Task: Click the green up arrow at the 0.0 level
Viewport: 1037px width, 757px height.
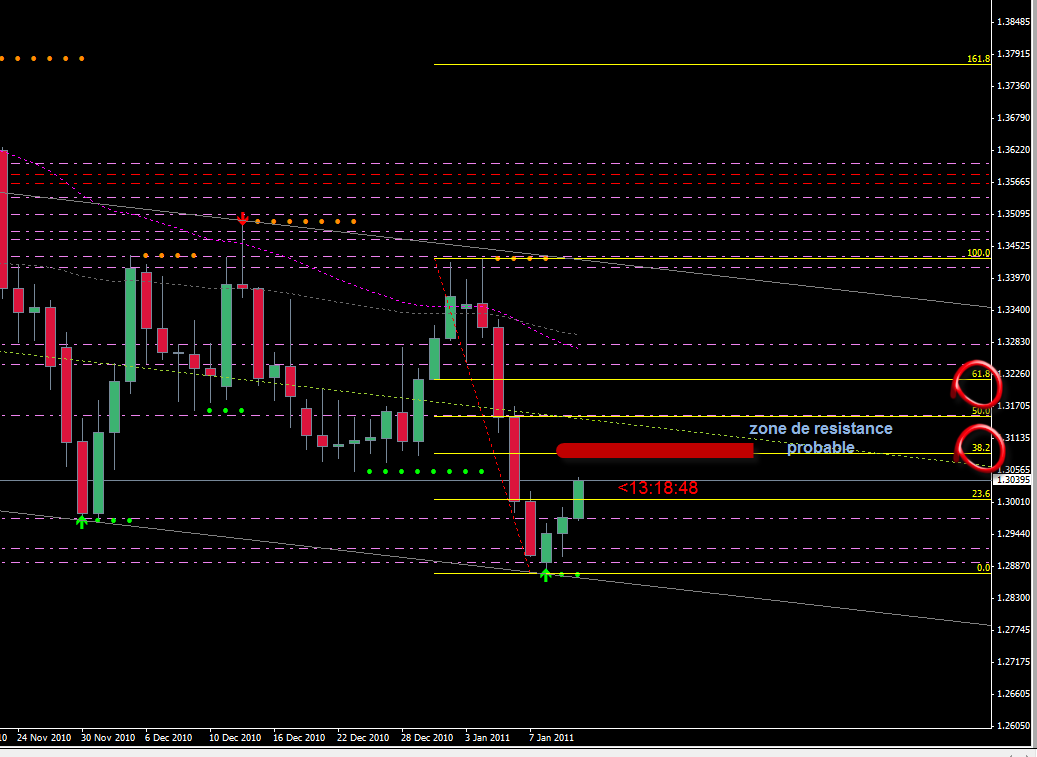Action: click(x=546, y=575)
